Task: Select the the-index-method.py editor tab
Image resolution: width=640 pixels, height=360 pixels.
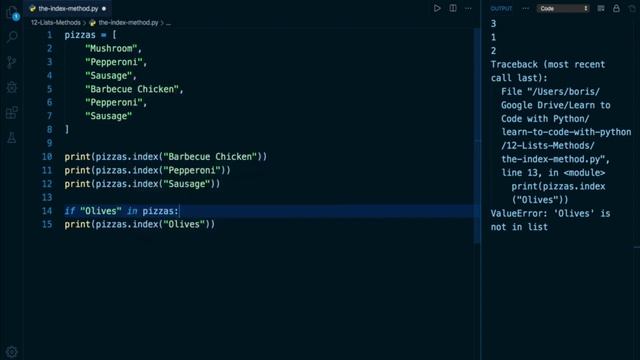Action: coord(68,8)
